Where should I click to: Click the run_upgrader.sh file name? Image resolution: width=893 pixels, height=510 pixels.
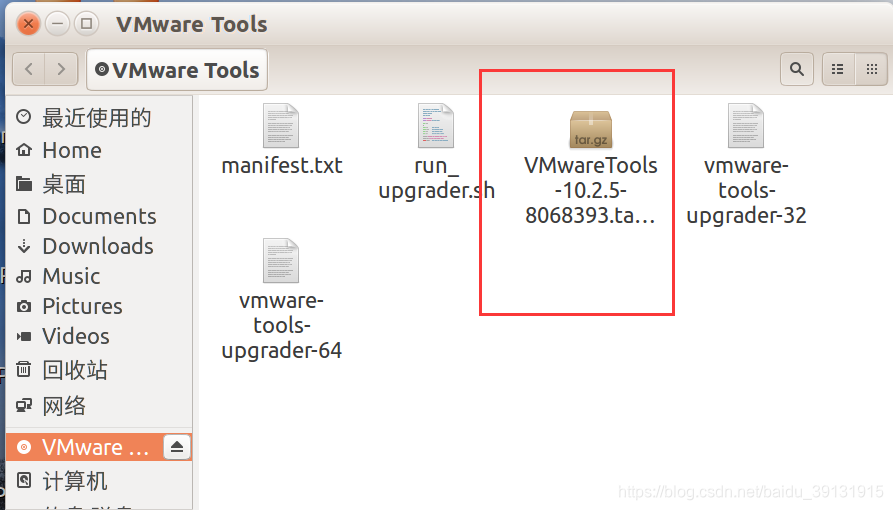point(437,178)
